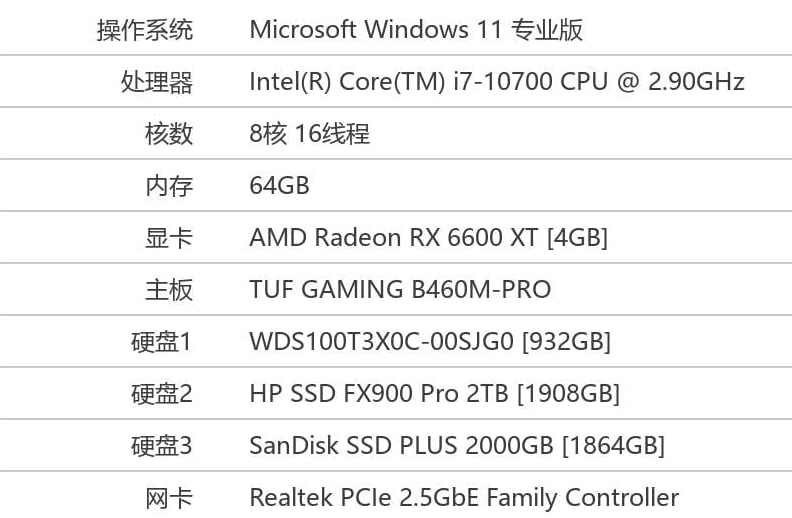Click the 处理器 row label

[x=157, y=82]
